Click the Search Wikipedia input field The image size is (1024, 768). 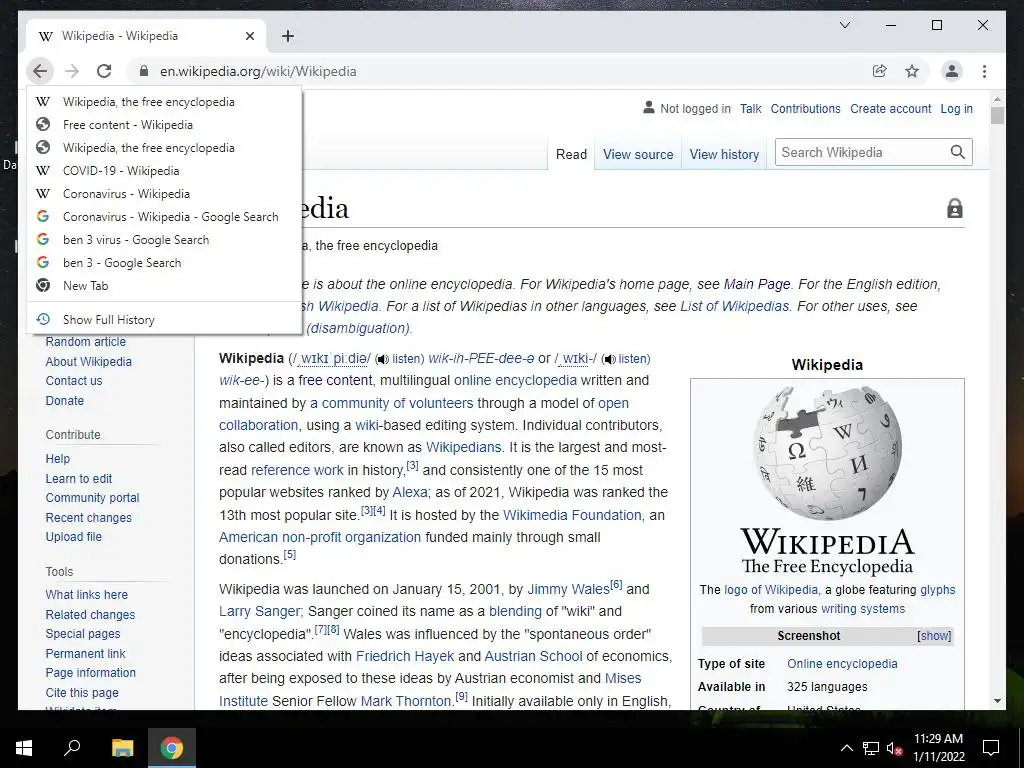tap(862, 152)
